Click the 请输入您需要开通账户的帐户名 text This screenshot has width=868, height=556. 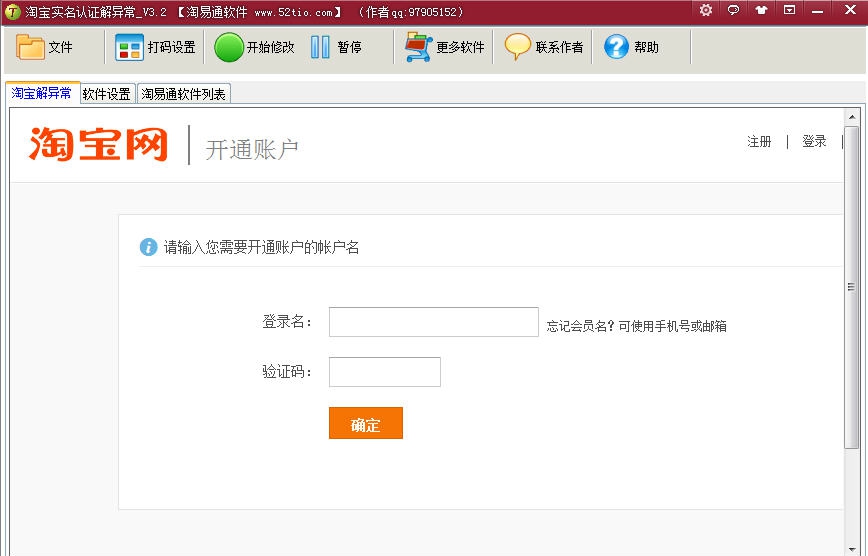pyautogui.click(x=261, y=247)
